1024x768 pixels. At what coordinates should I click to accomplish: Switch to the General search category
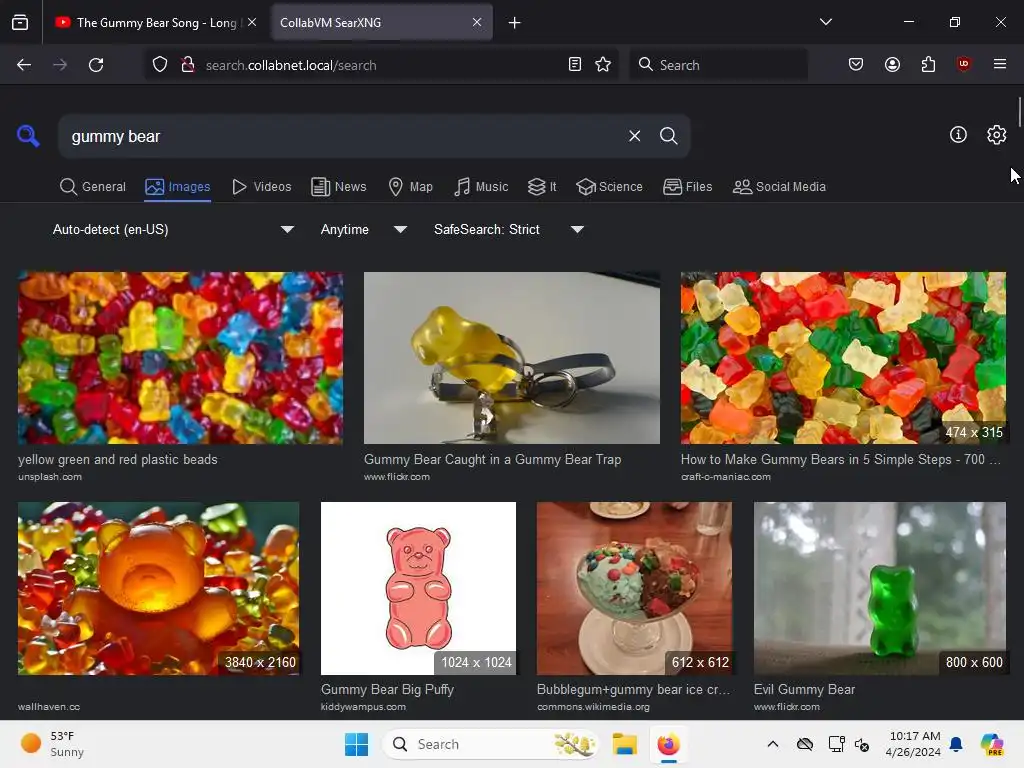tap(93, 187)
